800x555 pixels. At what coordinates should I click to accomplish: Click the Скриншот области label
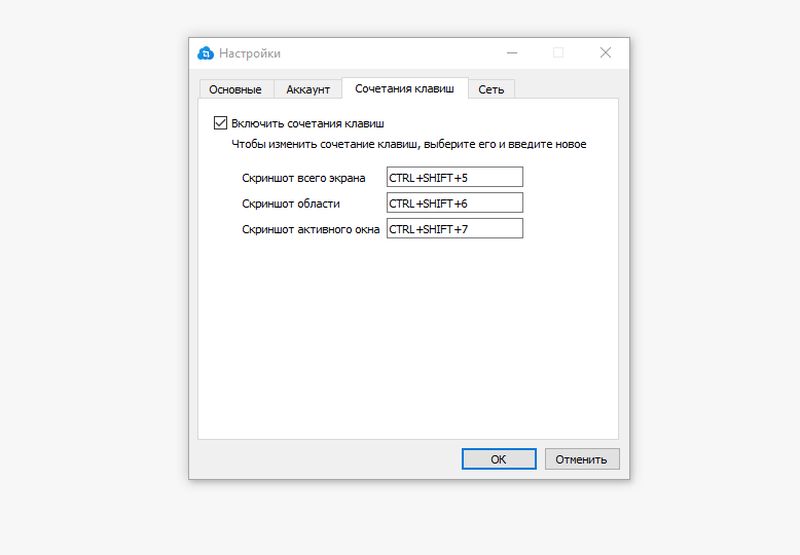[x=291, y=203]
